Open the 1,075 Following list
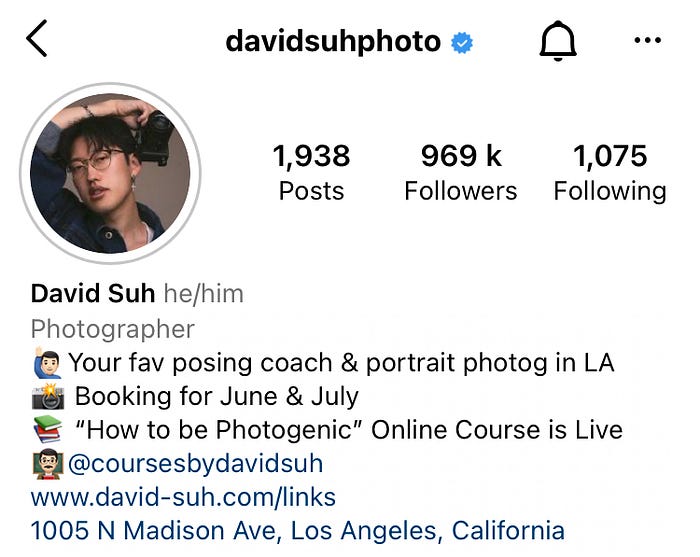This screenshot has height=557, width=700. pyautogui.click(x=610, y=173)
